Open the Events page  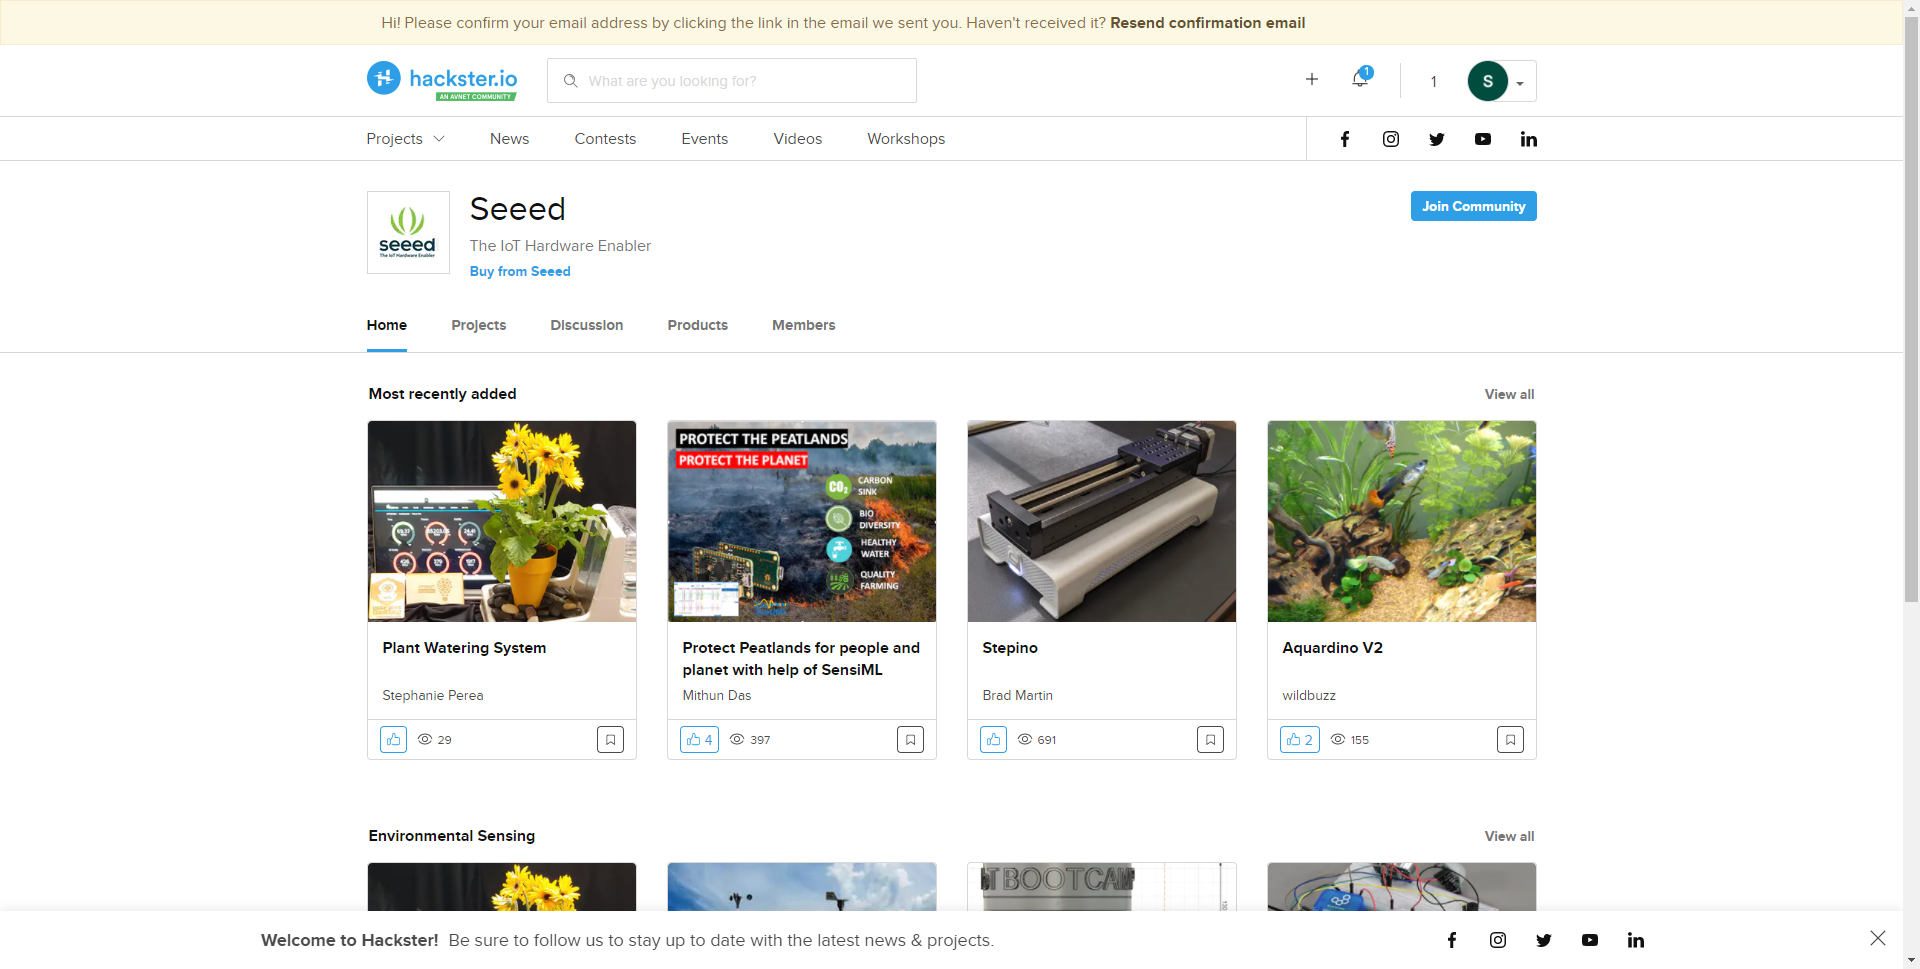pos(705,139)
